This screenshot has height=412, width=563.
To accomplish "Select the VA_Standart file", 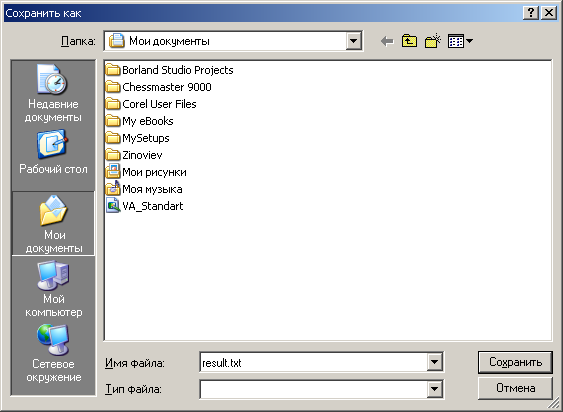I will (145, 206).
